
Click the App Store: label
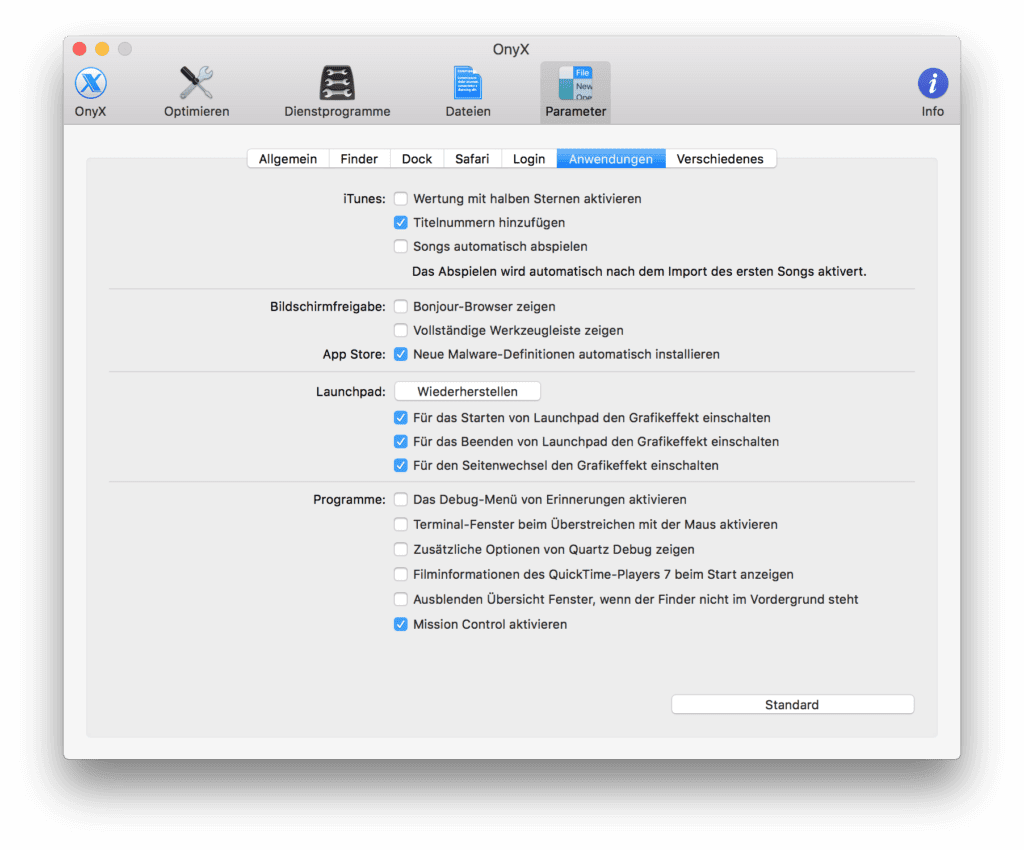click(354, 354)
